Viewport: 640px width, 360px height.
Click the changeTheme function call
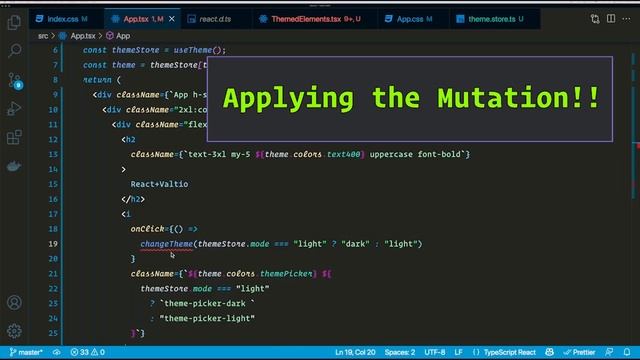[x=167, y=244]
